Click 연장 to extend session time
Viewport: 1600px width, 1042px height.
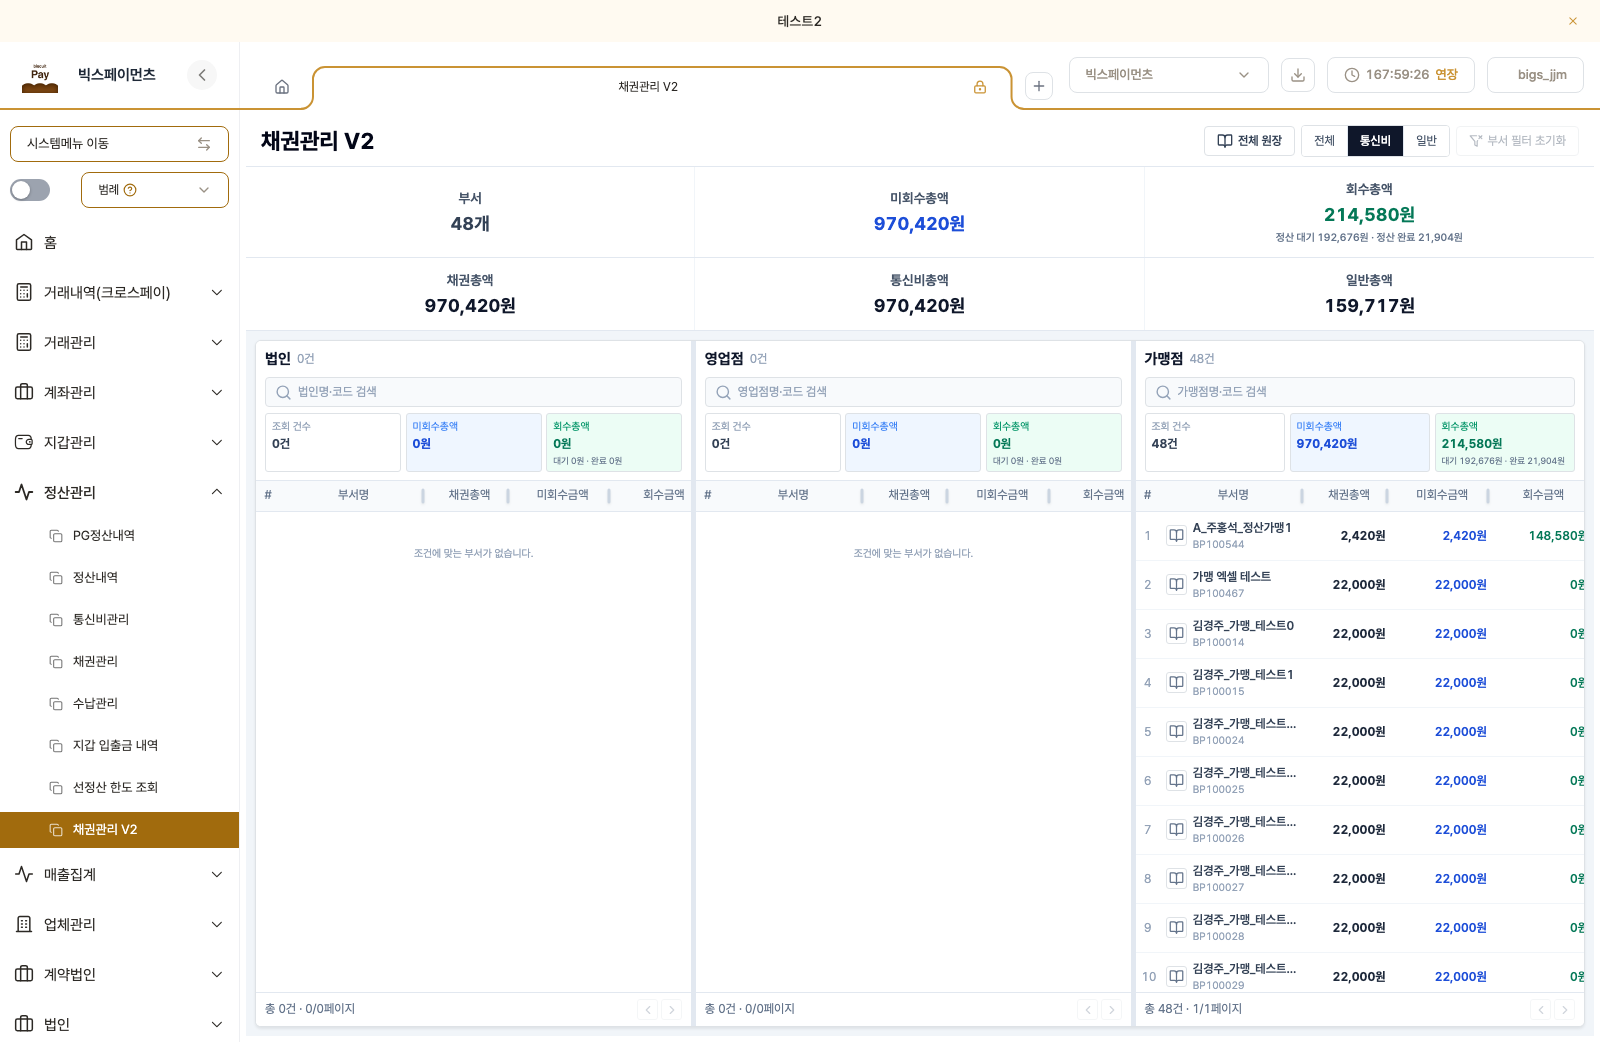[1446, 75]
